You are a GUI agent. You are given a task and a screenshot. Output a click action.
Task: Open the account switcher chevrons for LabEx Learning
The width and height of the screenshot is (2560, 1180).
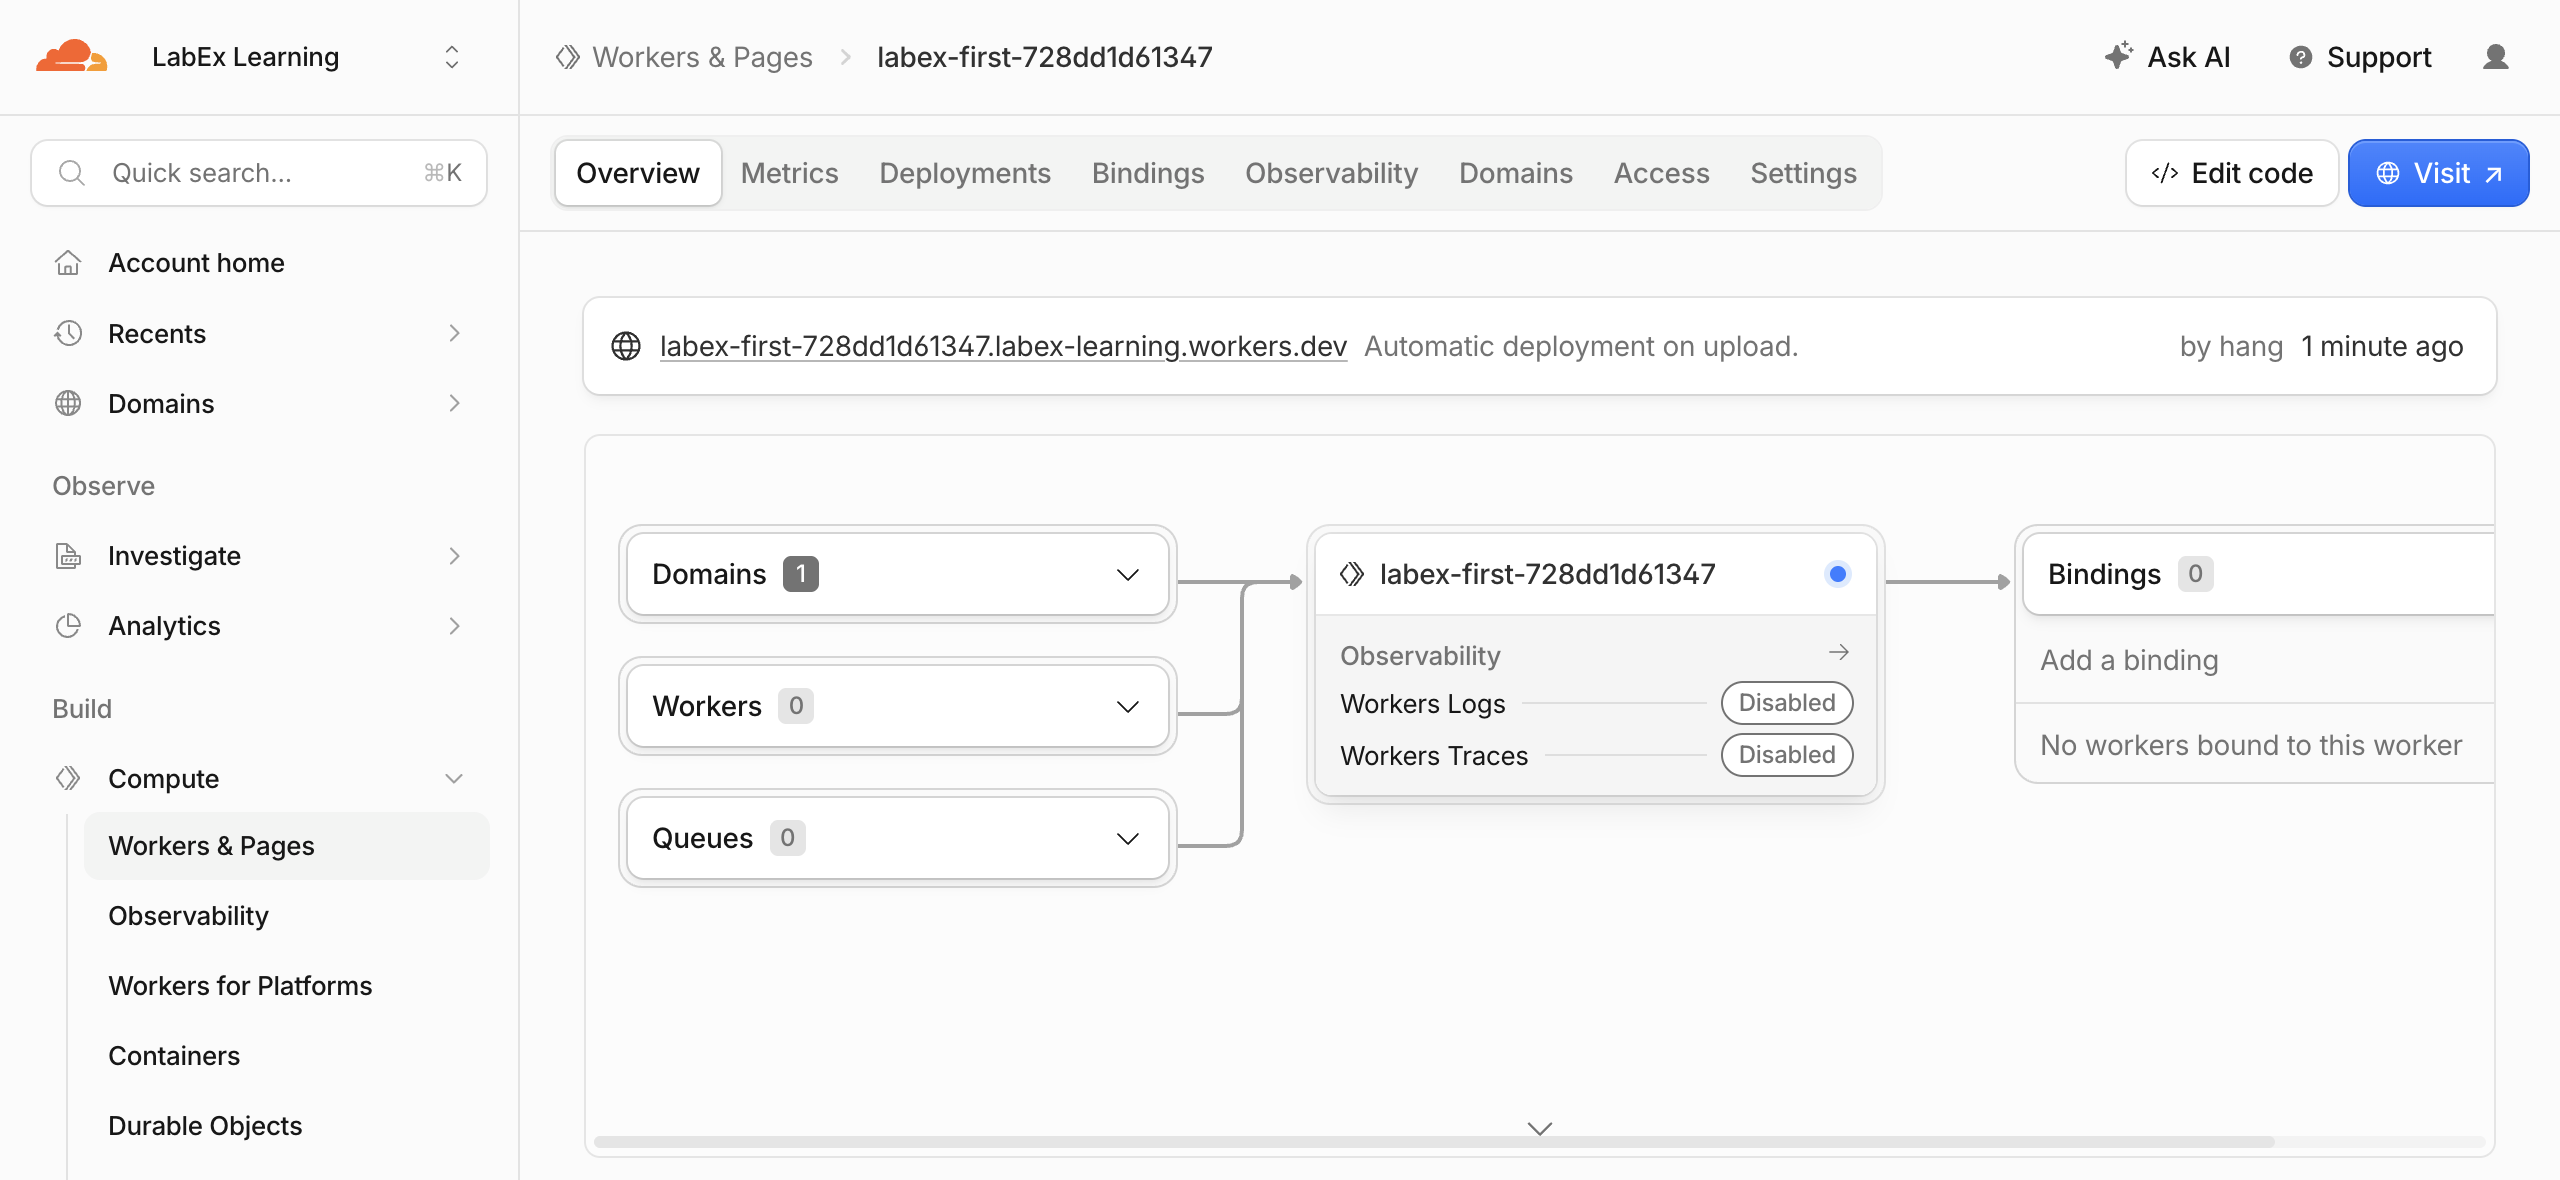452,57
